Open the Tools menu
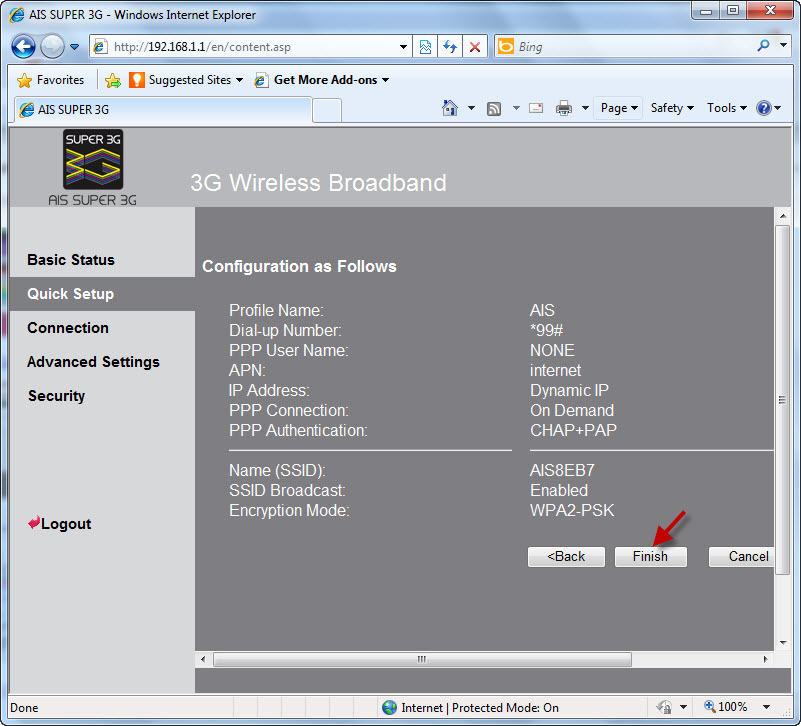Image resolution: width=801 pixels, height=726 pixels. (726, 108)
